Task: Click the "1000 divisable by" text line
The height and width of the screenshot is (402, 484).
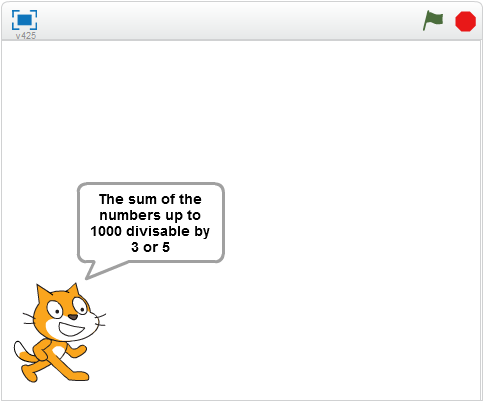Action: 150,231
